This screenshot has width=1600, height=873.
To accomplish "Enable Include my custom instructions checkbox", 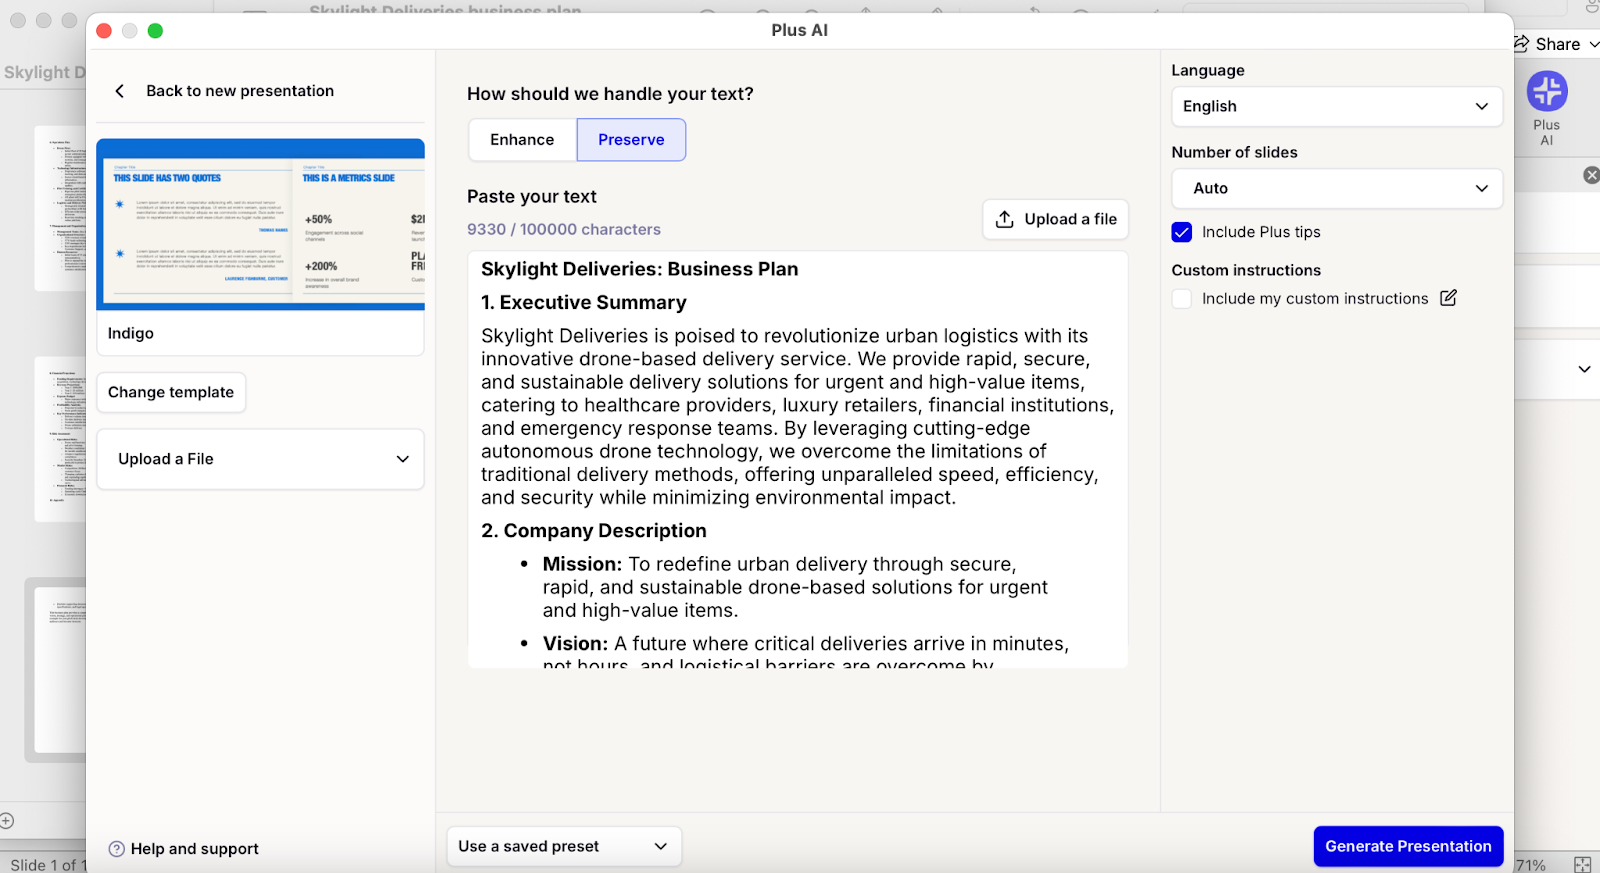I will 1182,299.
